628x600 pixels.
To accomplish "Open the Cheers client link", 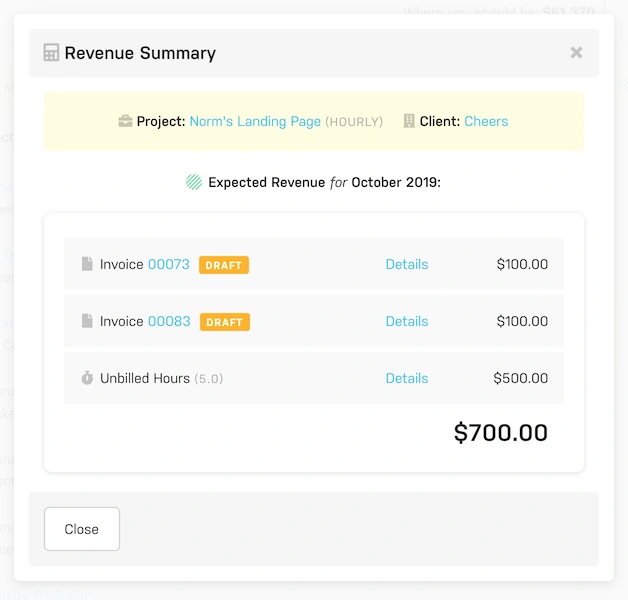I will (x=486, y=122).
